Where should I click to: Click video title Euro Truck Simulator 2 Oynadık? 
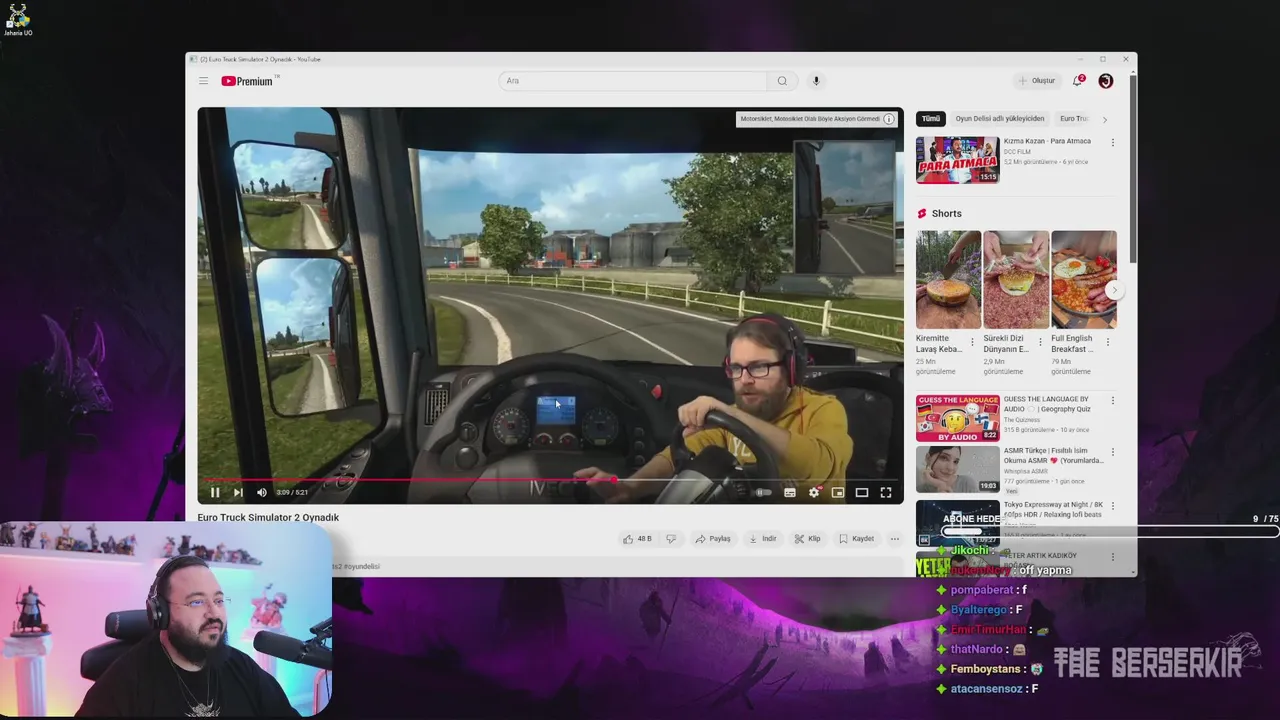click(x=268, y=517)
